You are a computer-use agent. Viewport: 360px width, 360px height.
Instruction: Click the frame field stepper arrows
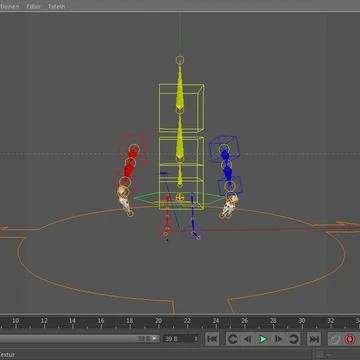click(196, 339)
